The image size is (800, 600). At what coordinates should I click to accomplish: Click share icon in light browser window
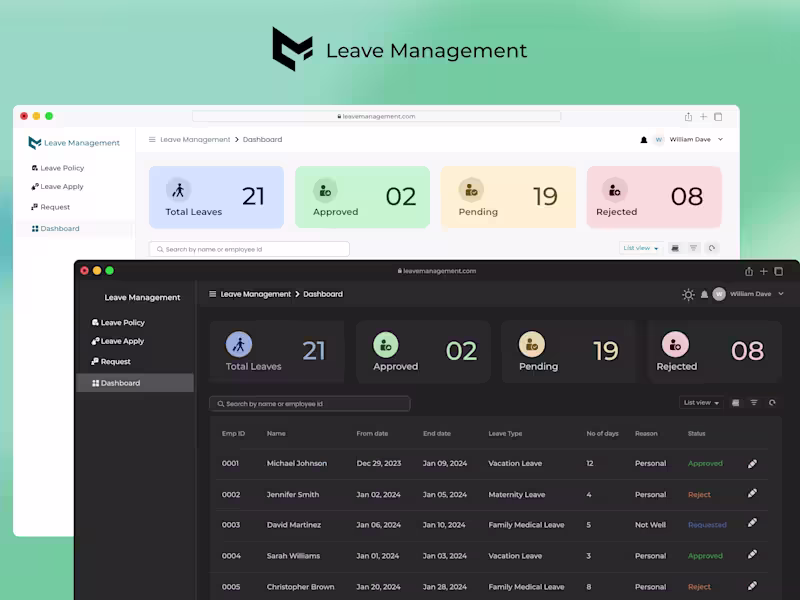pos(688,117)
